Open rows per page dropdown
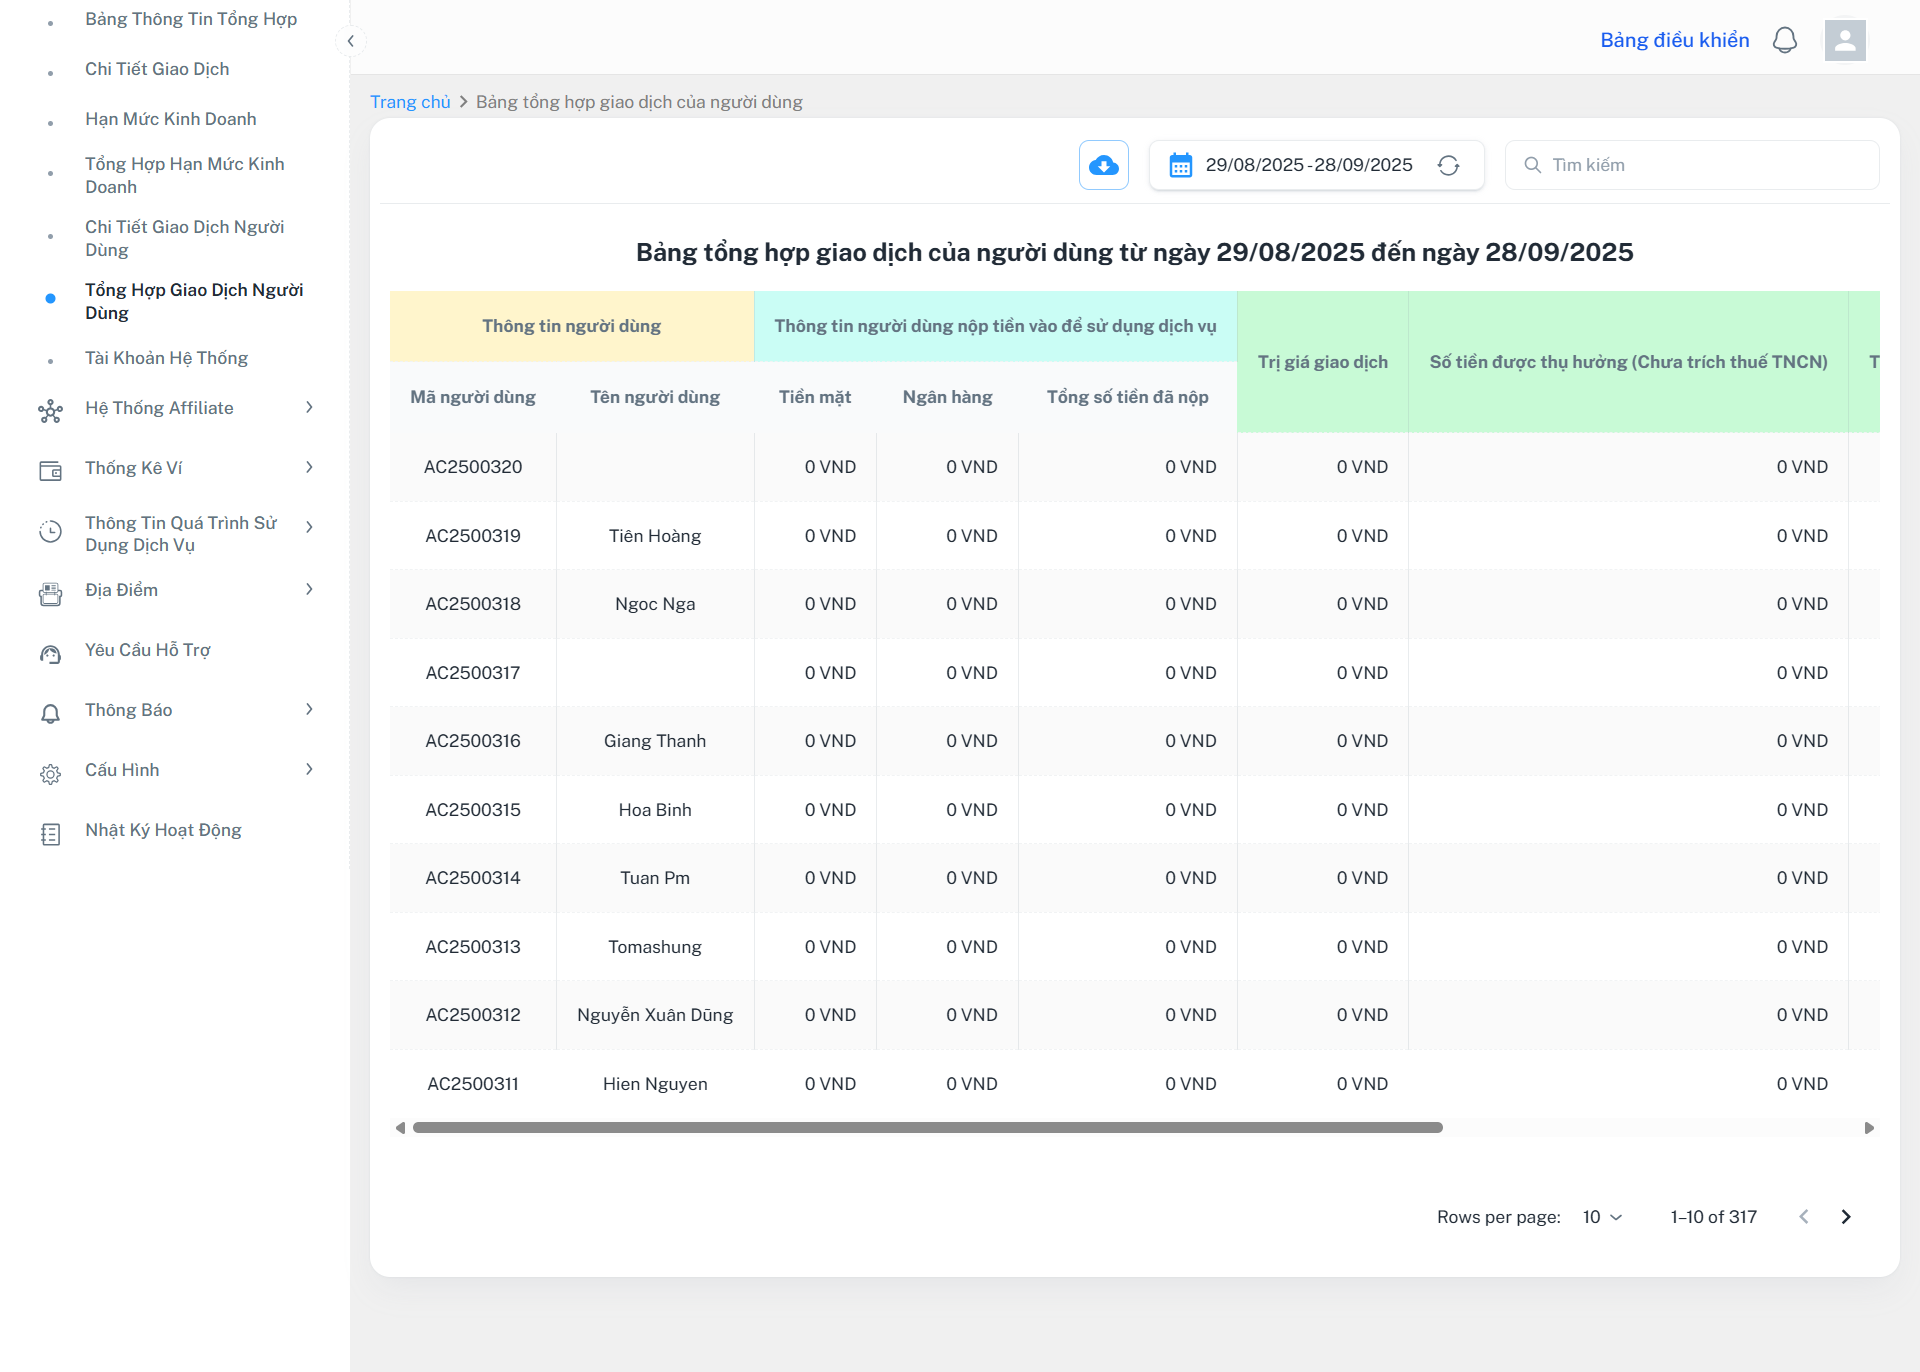 pos(1602,1217)
